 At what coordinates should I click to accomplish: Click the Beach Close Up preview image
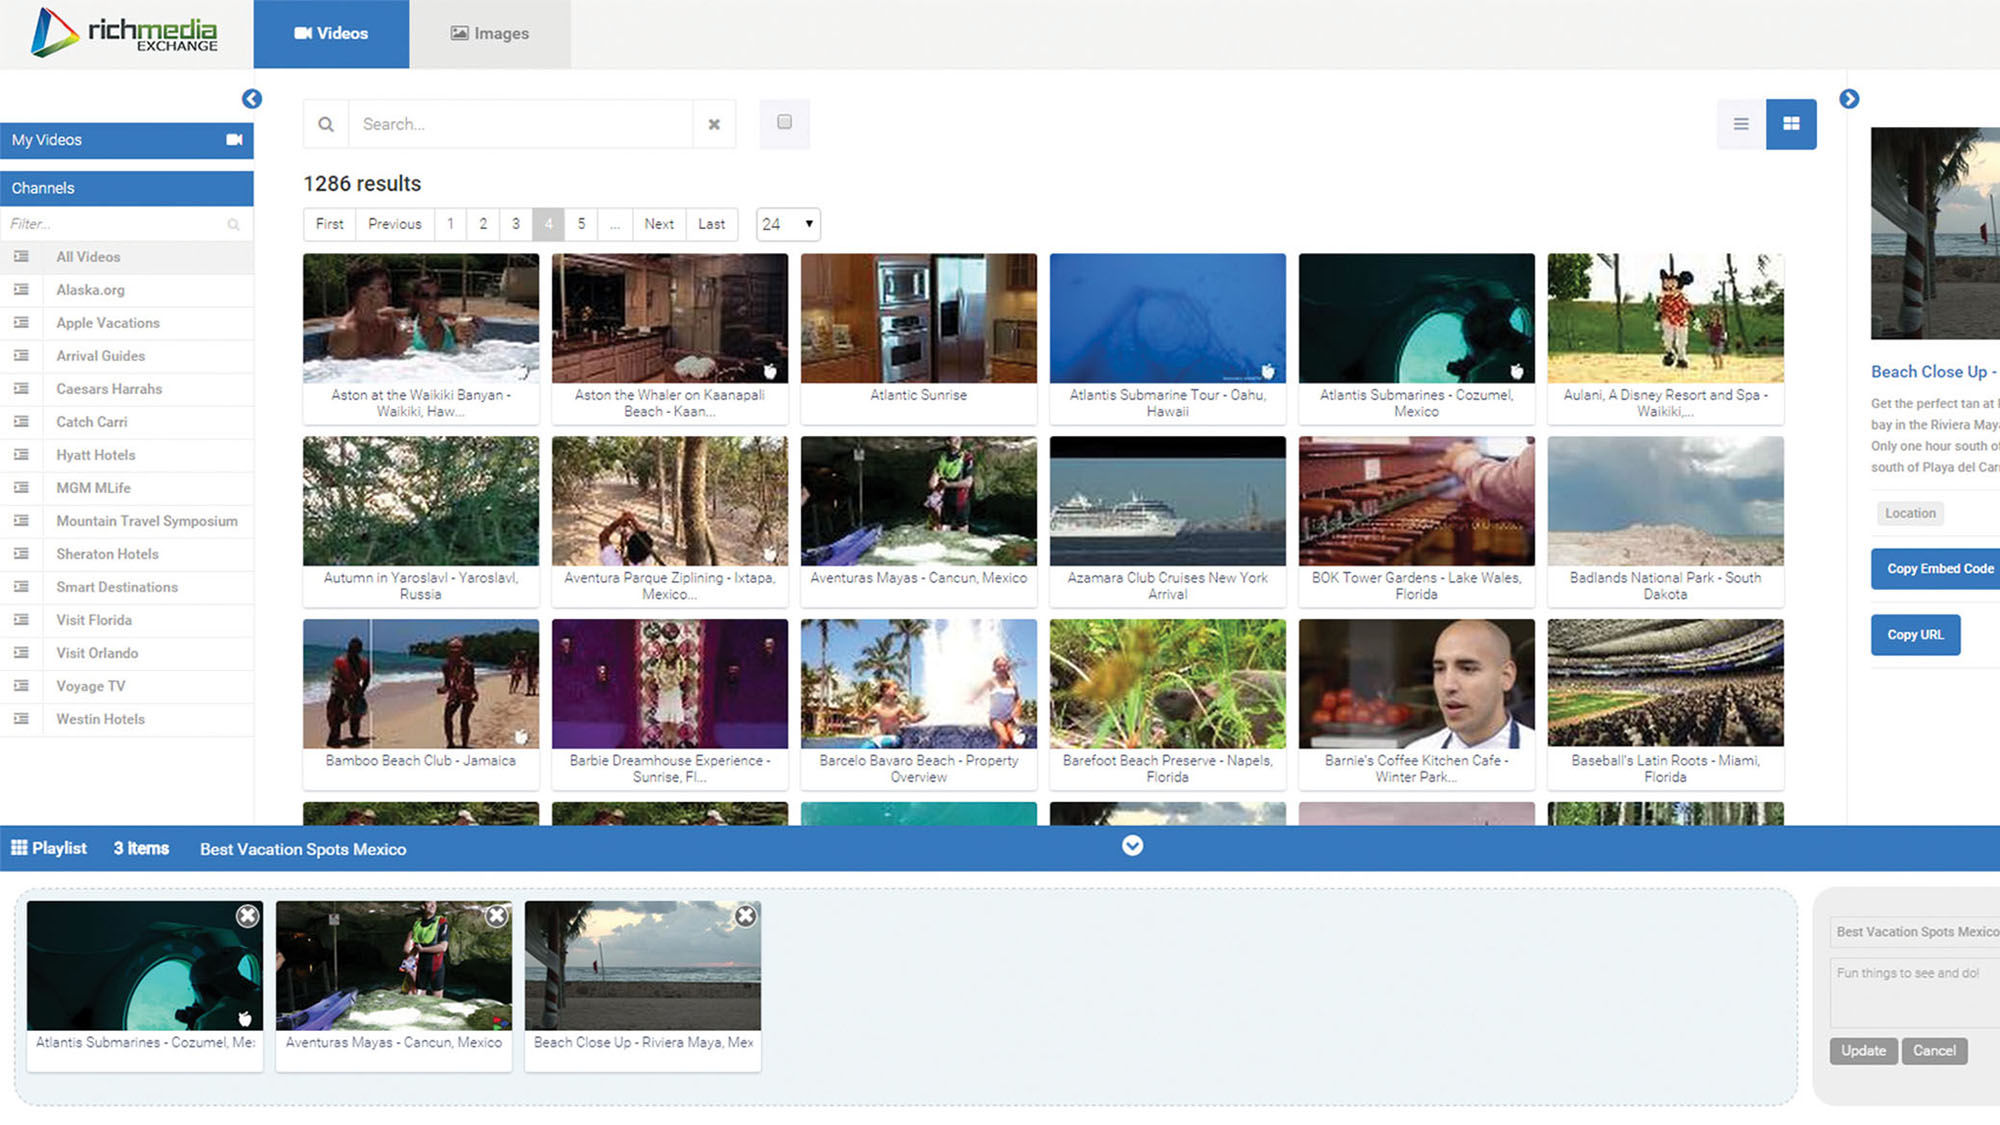click(1935, 234)
